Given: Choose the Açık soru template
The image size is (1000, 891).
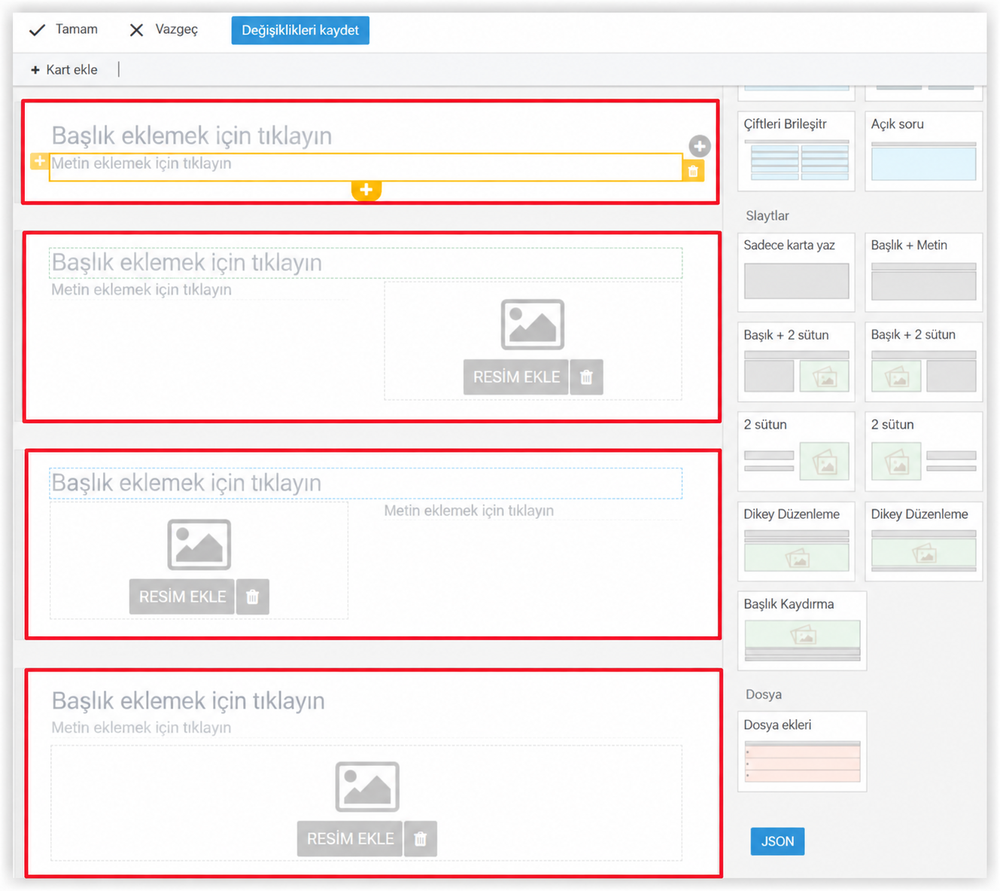Looking at the screenshot, I should point(923,151).
